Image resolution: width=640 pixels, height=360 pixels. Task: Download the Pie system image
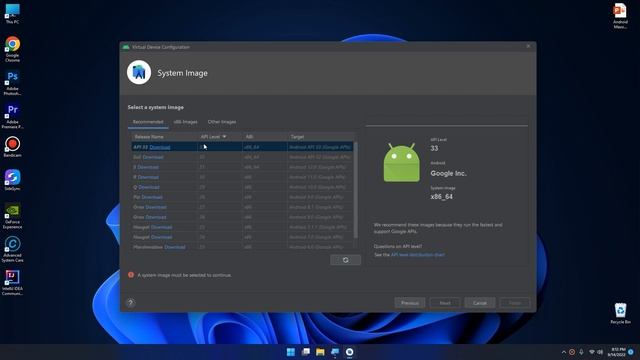click(152, 197)
